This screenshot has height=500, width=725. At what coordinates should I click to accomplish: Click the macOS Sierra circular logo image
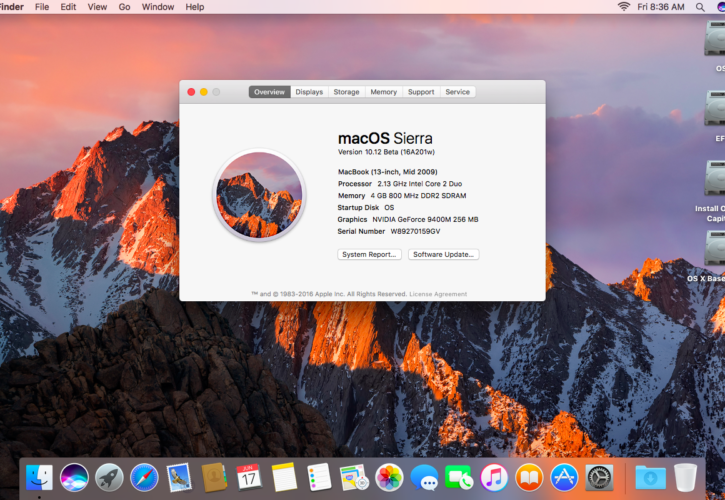point(259,195)
